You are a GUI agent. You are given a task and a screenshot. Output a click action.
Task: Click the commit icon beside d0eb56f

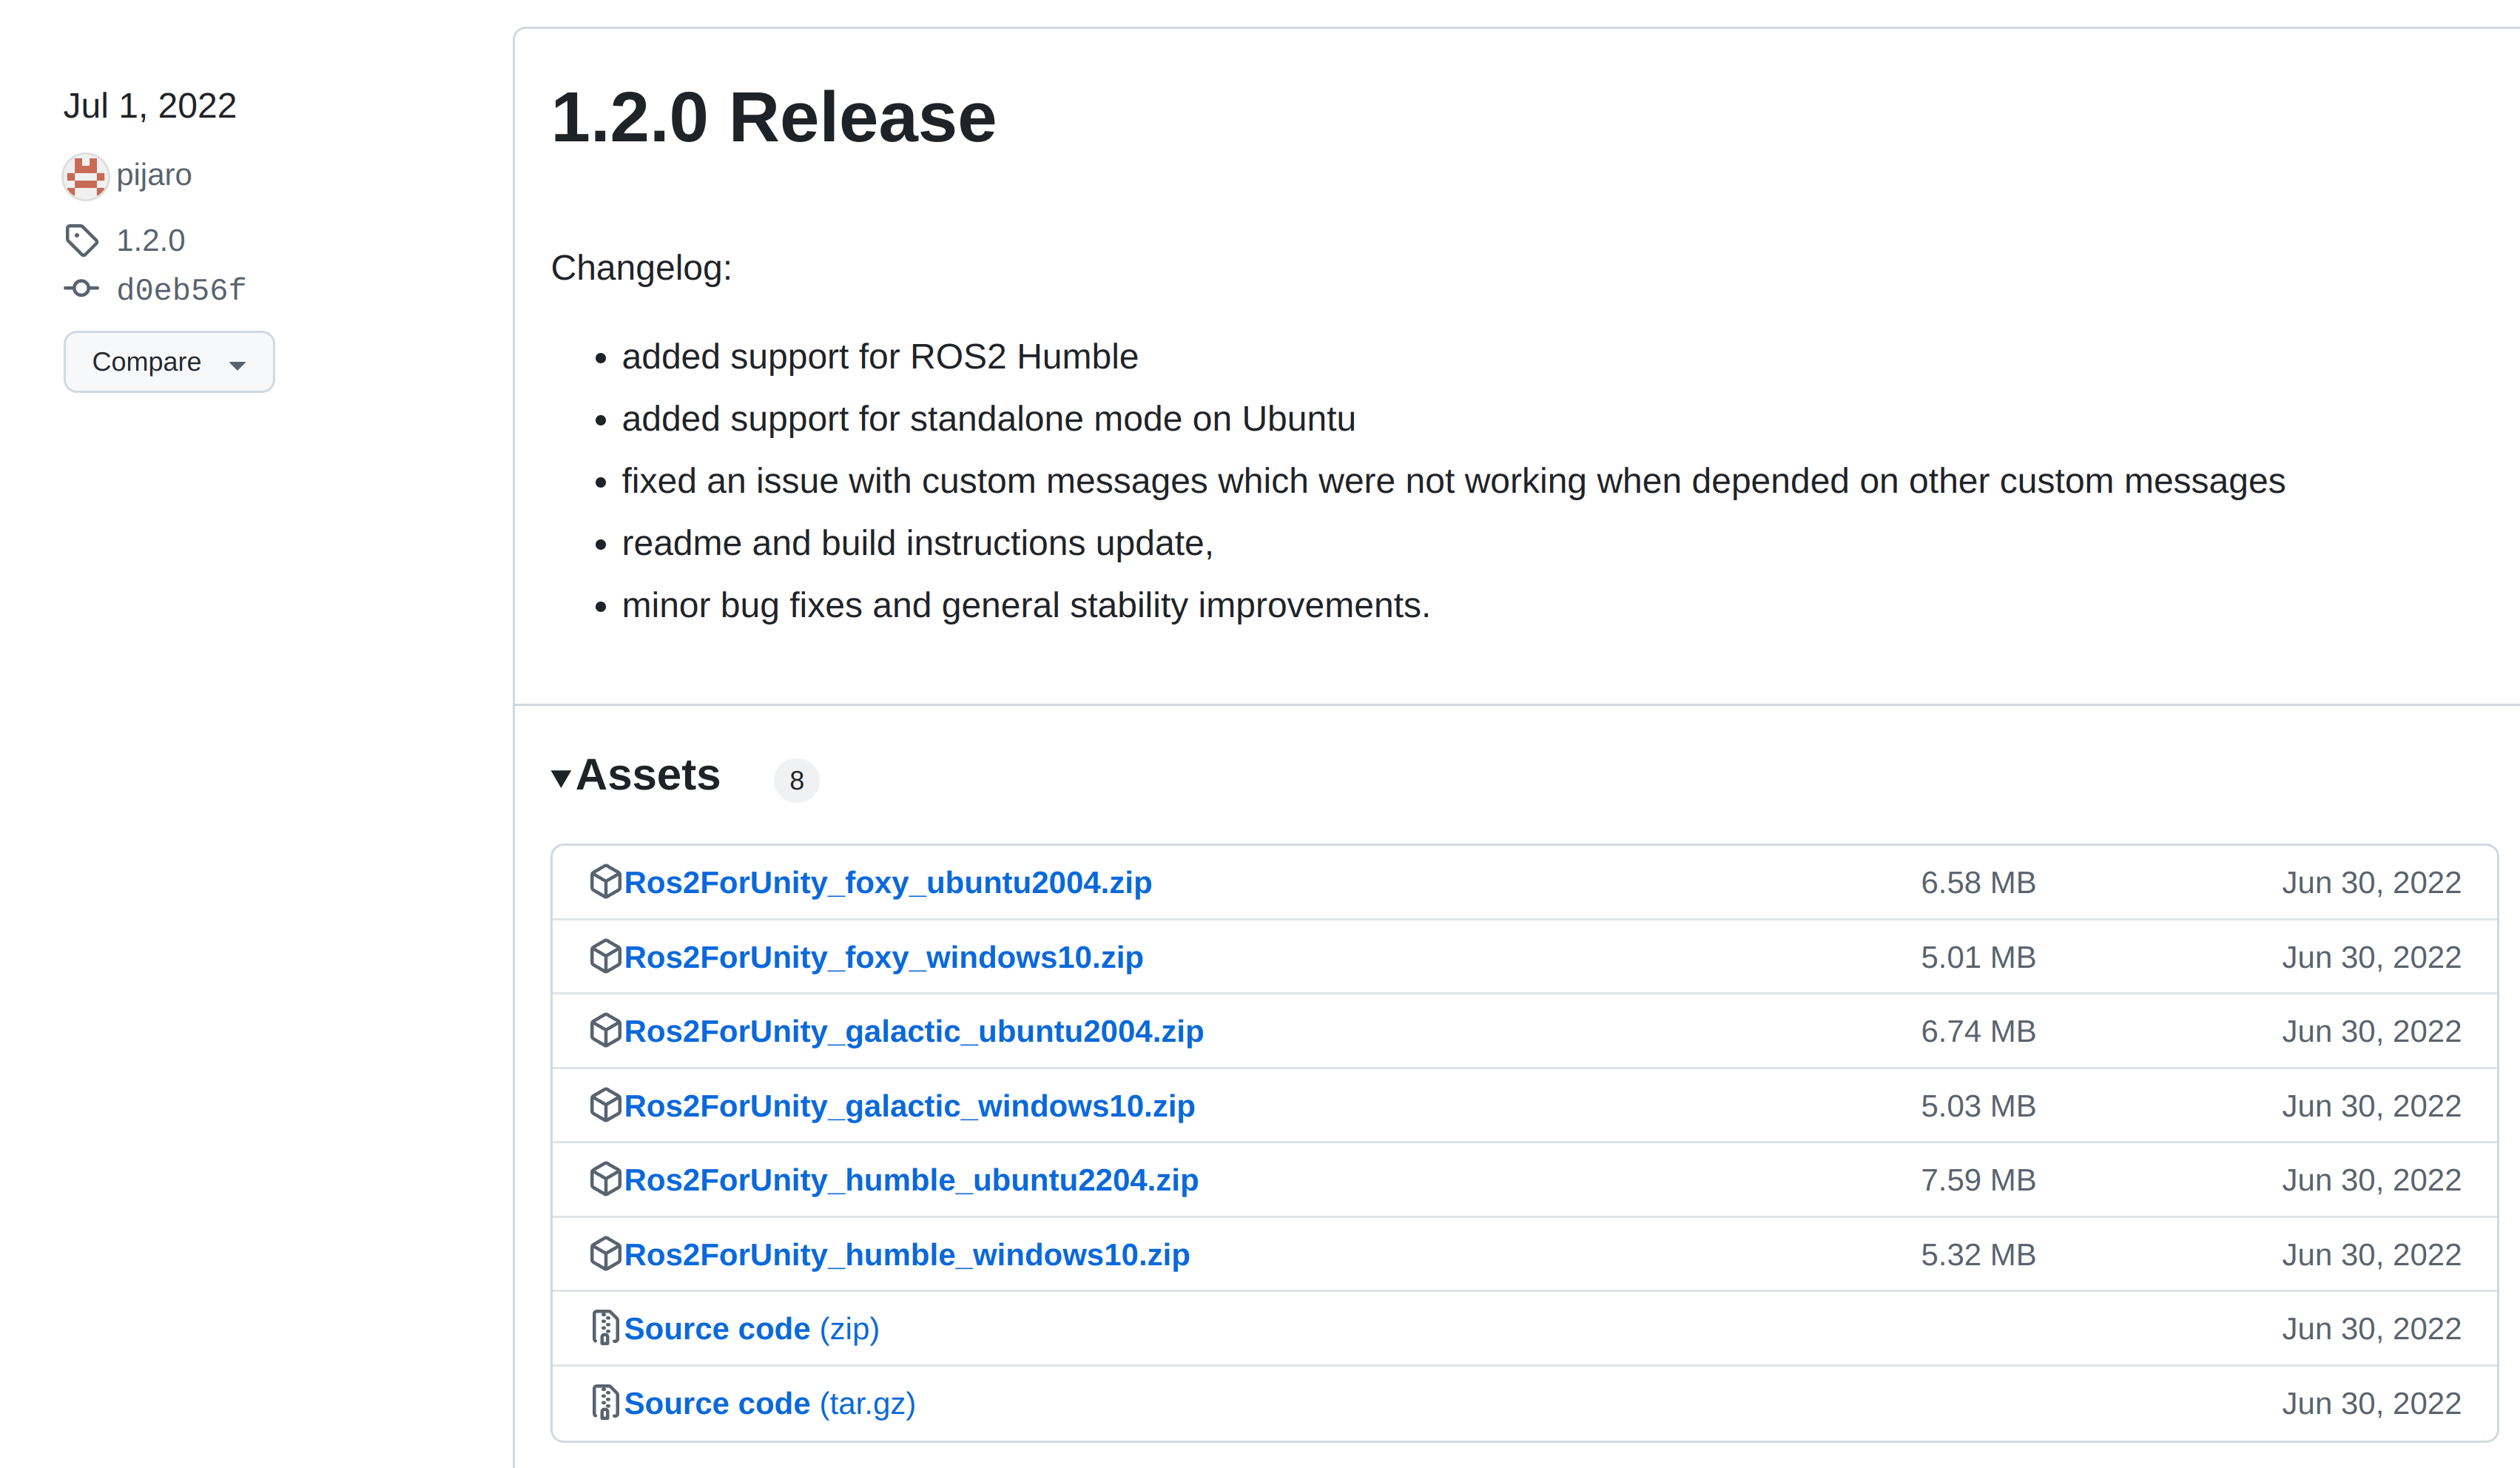81,289
